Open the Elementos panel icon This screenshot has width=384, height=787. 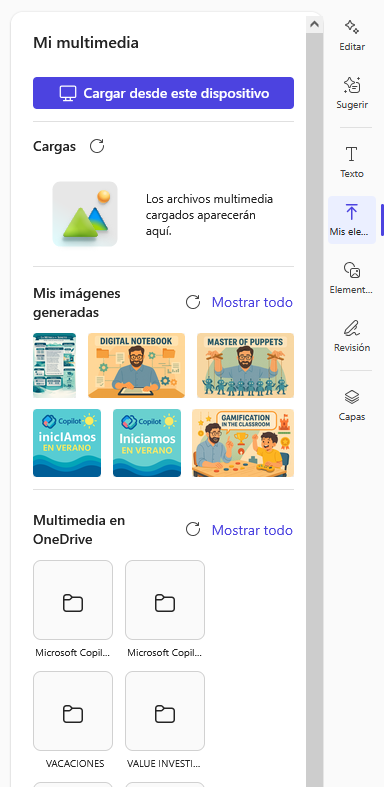coord(351,278)
